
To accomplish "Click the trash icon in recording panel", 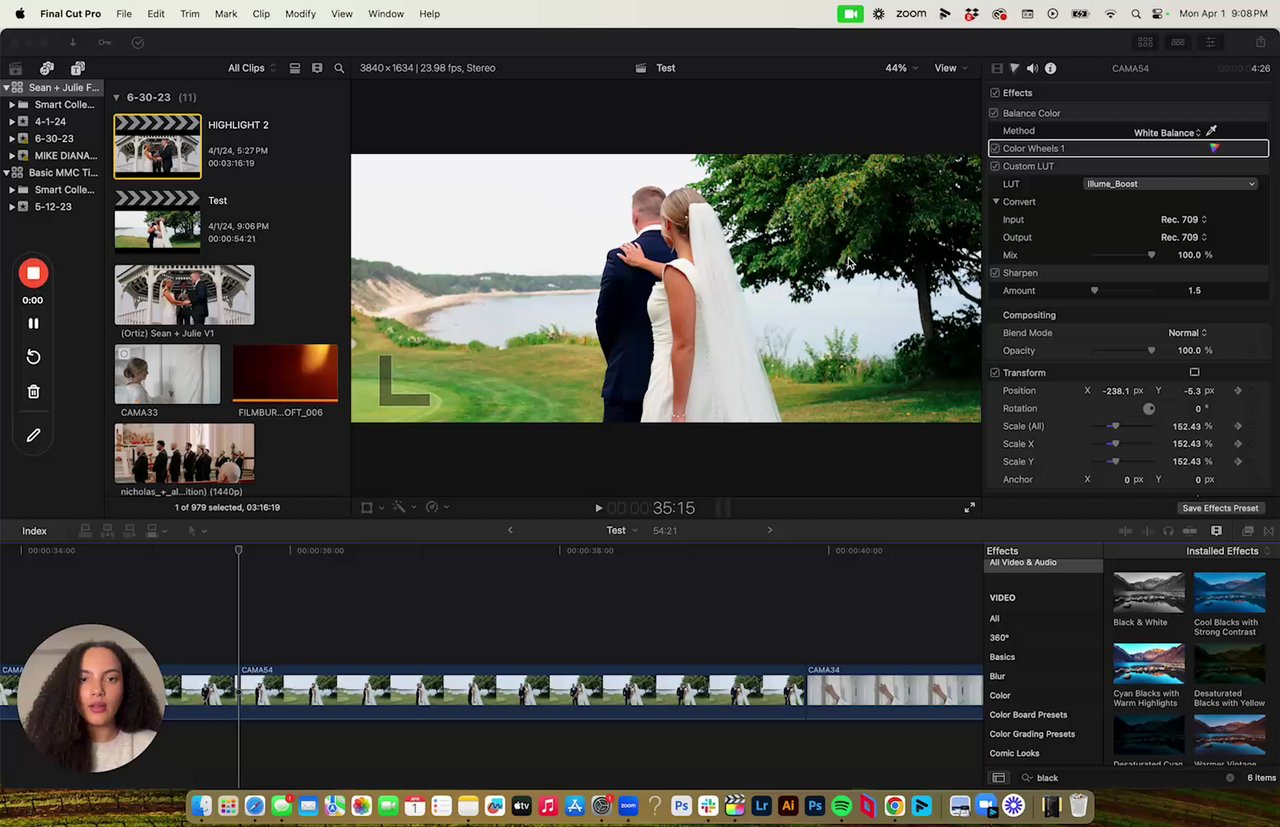I will click(33, 392).
